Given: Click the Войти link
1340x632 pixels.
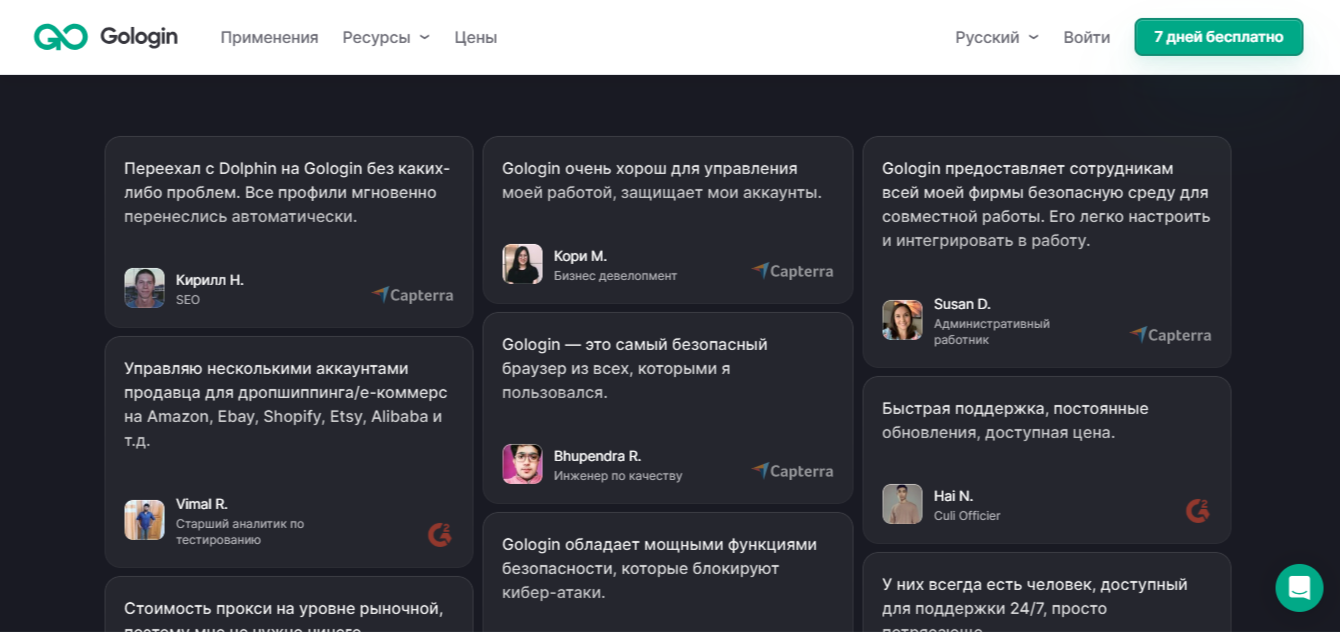Looking at the screenshot, I should [1086, 37].
